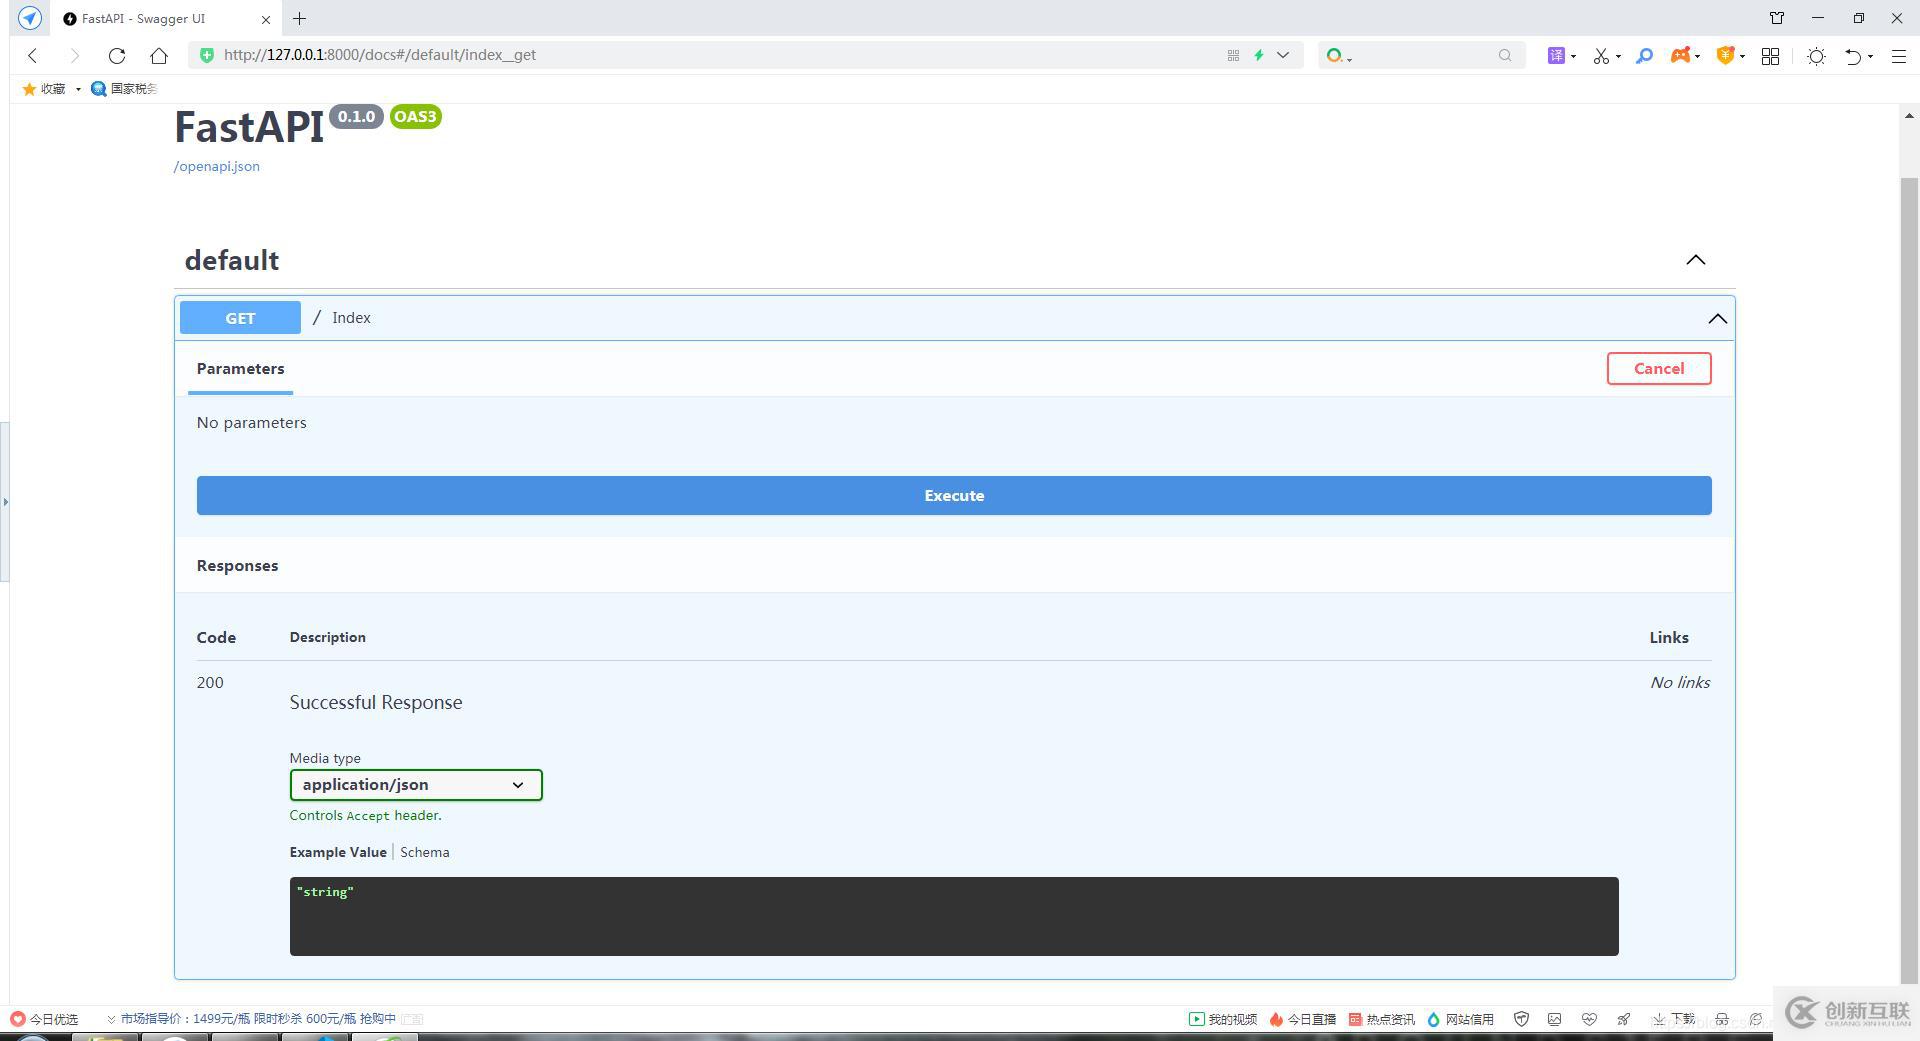Click the GET method badge
The image size is (1920, 1041).
(240, 318)
